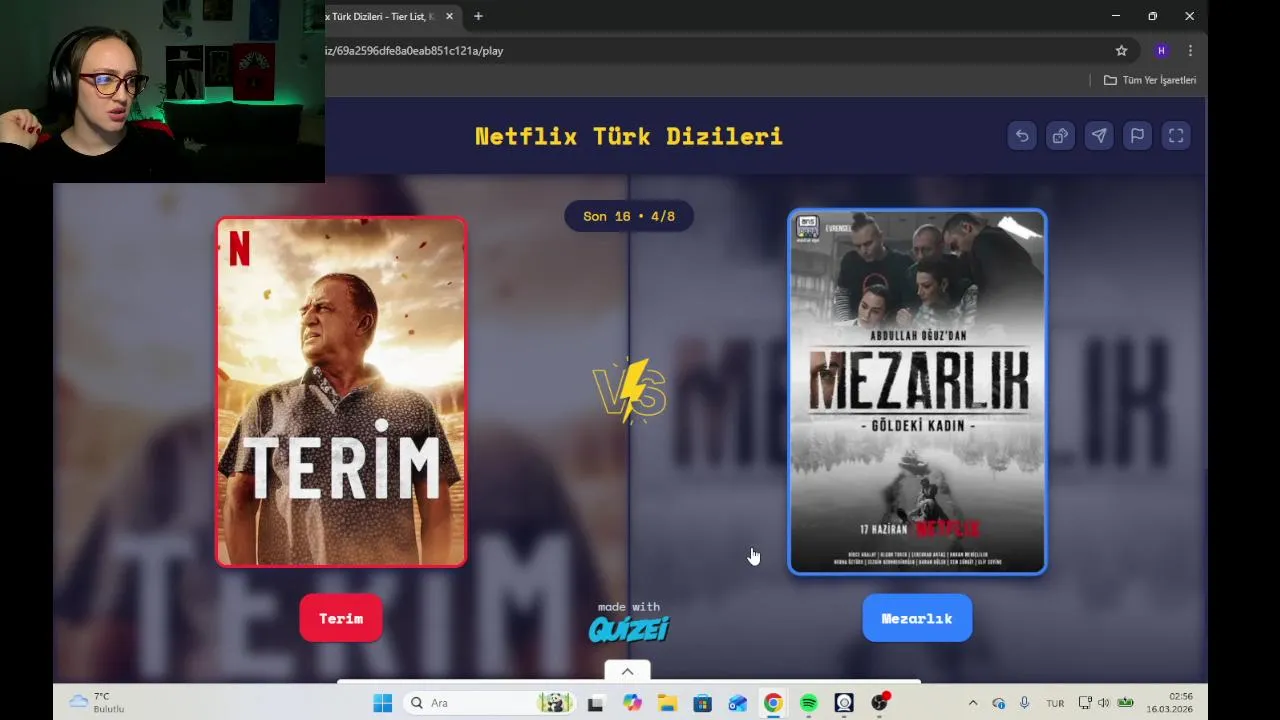
Task: Click the taskbar search box Ara
Action: coord(488,703)
